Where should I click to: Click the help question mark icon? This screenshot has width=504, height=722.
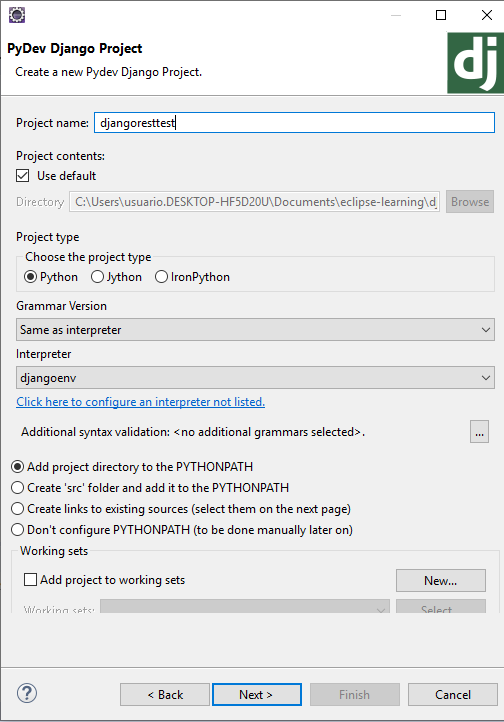[x=27, y=693]
